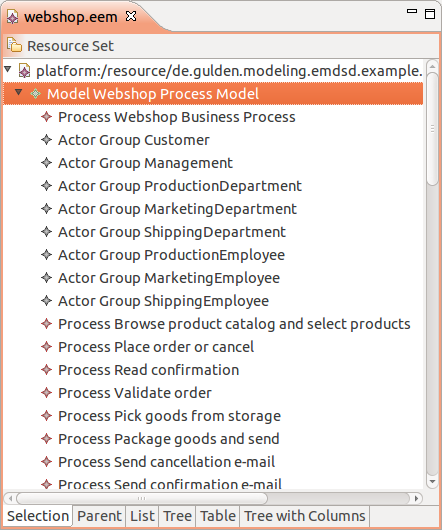Viewport: 442px width, 530px height.
Task: Click icon beside Process Send confirmation e-mail
Action: 46,484
